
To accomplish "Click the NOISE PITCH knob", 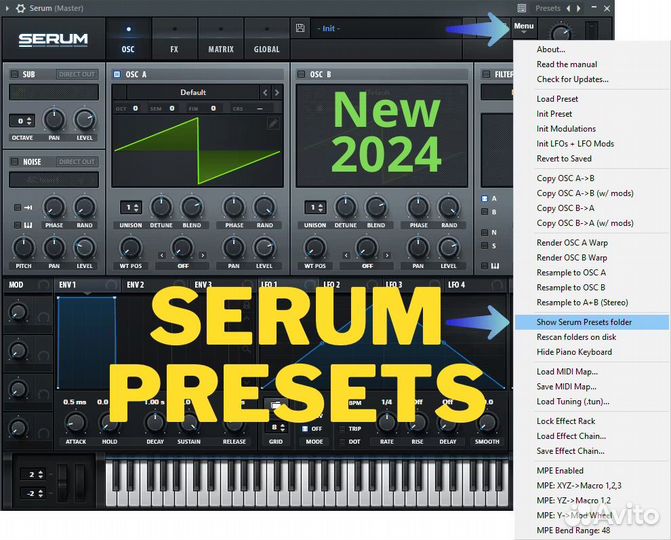I will 24,248.
